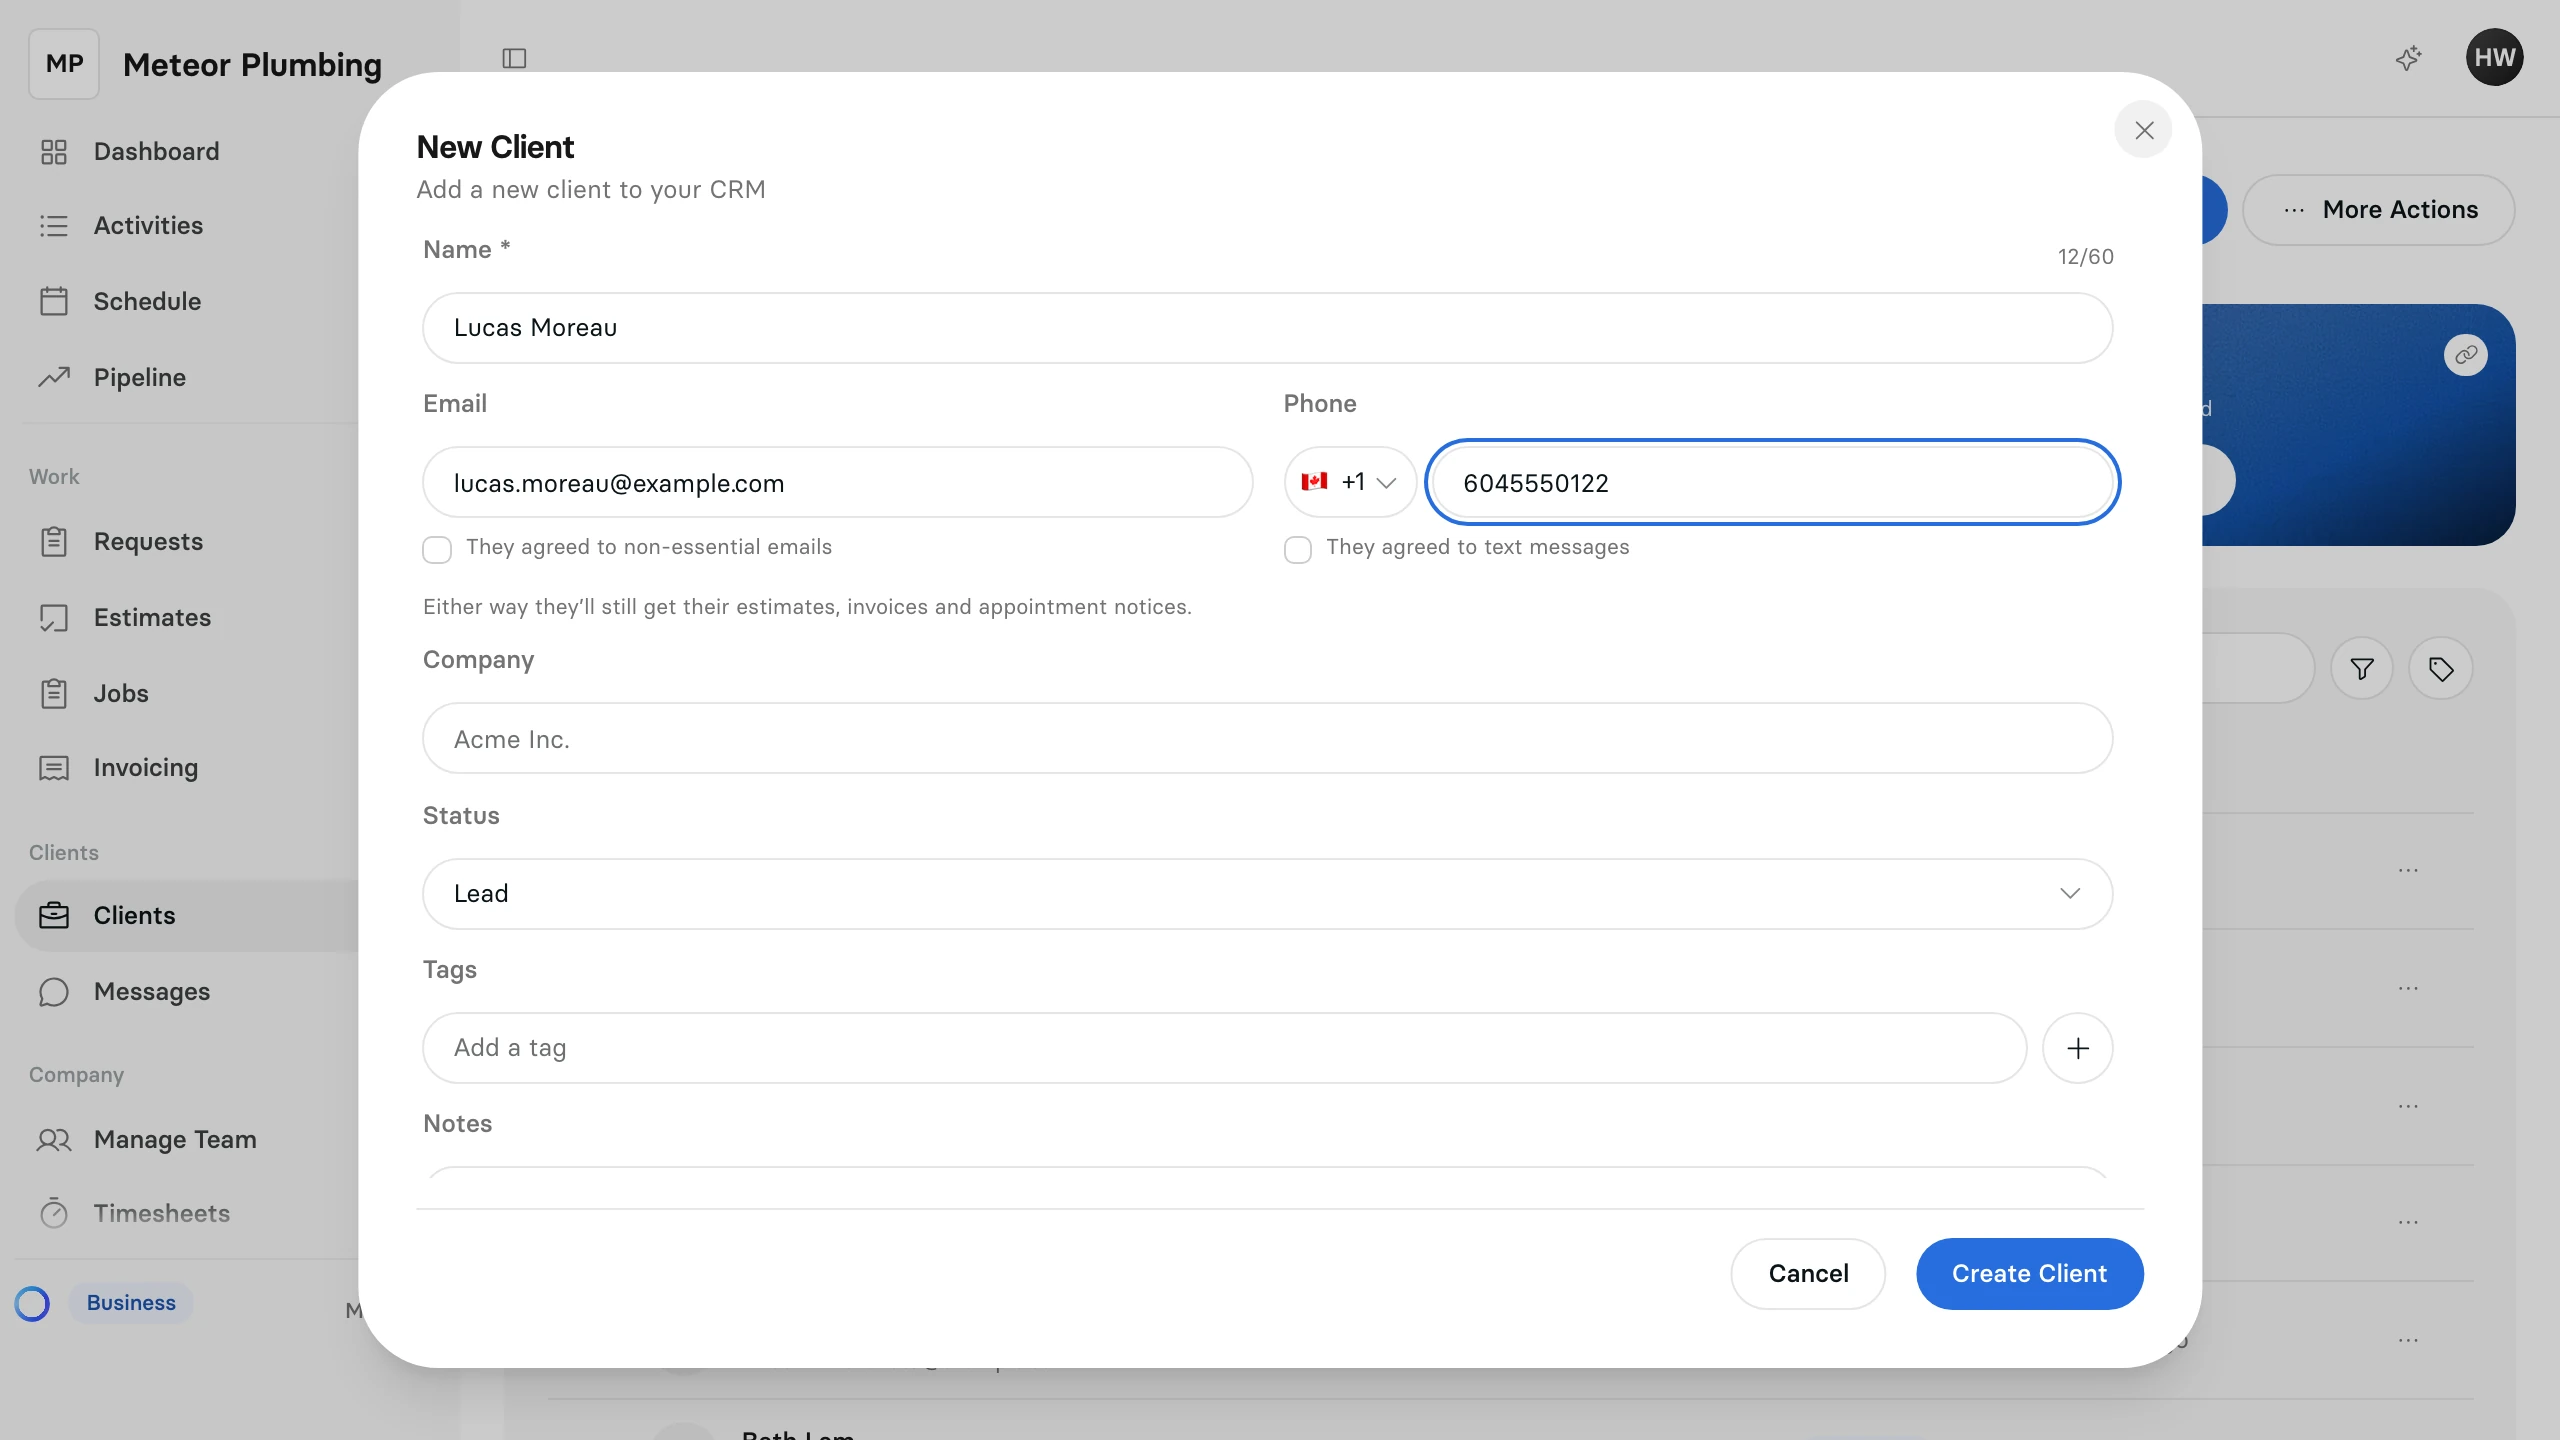
Task: Open the More Actions menu
Action: [x=2379, y=210]
